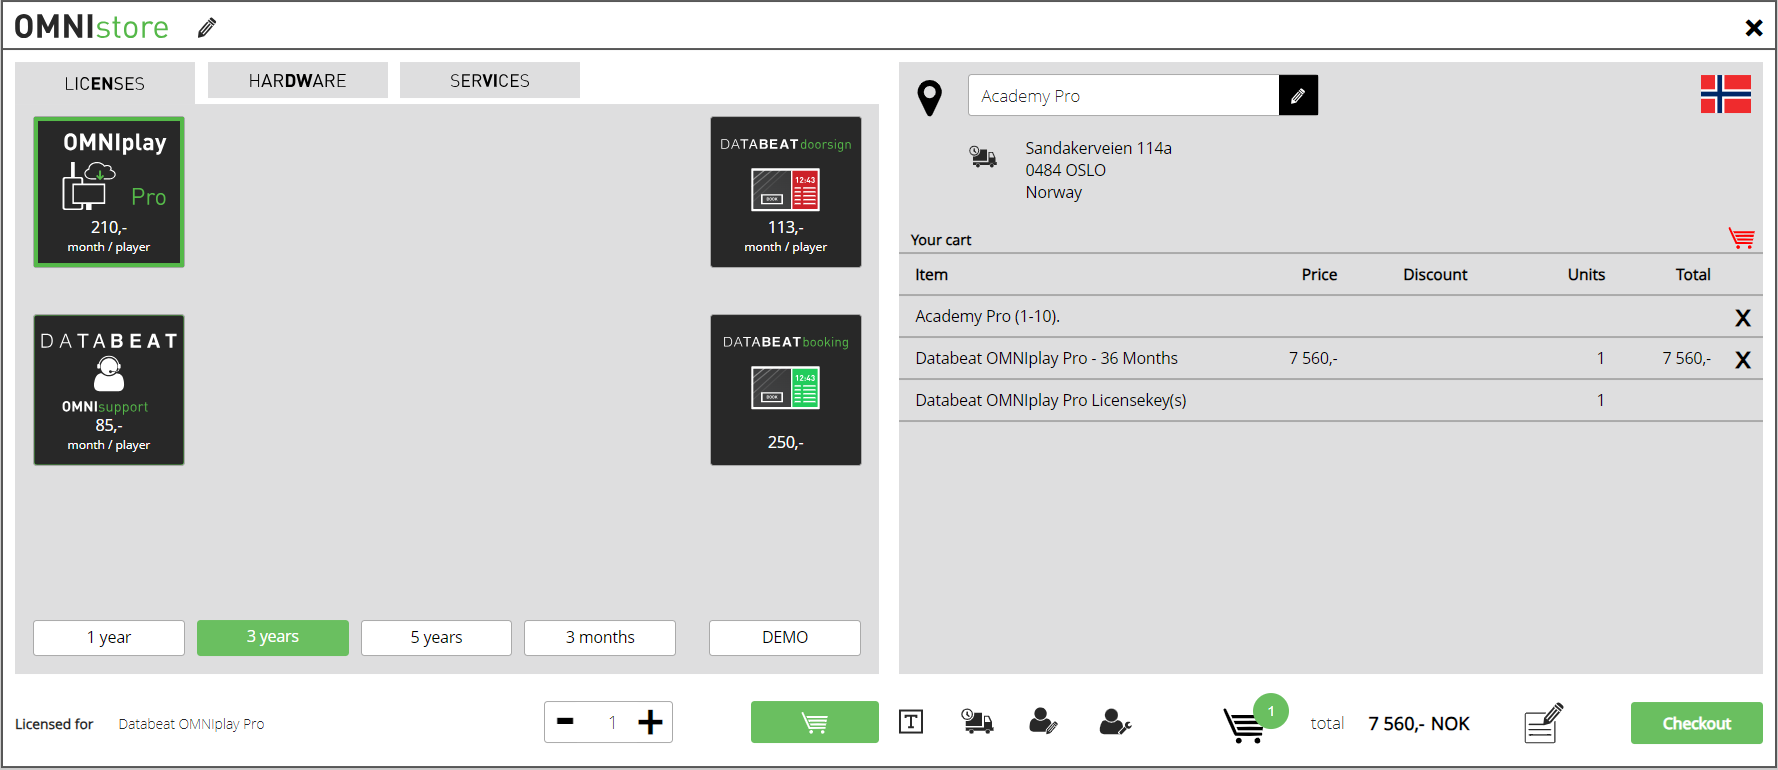
Task: Click the Norwegian flag icon
Action: coord(1726,94)
